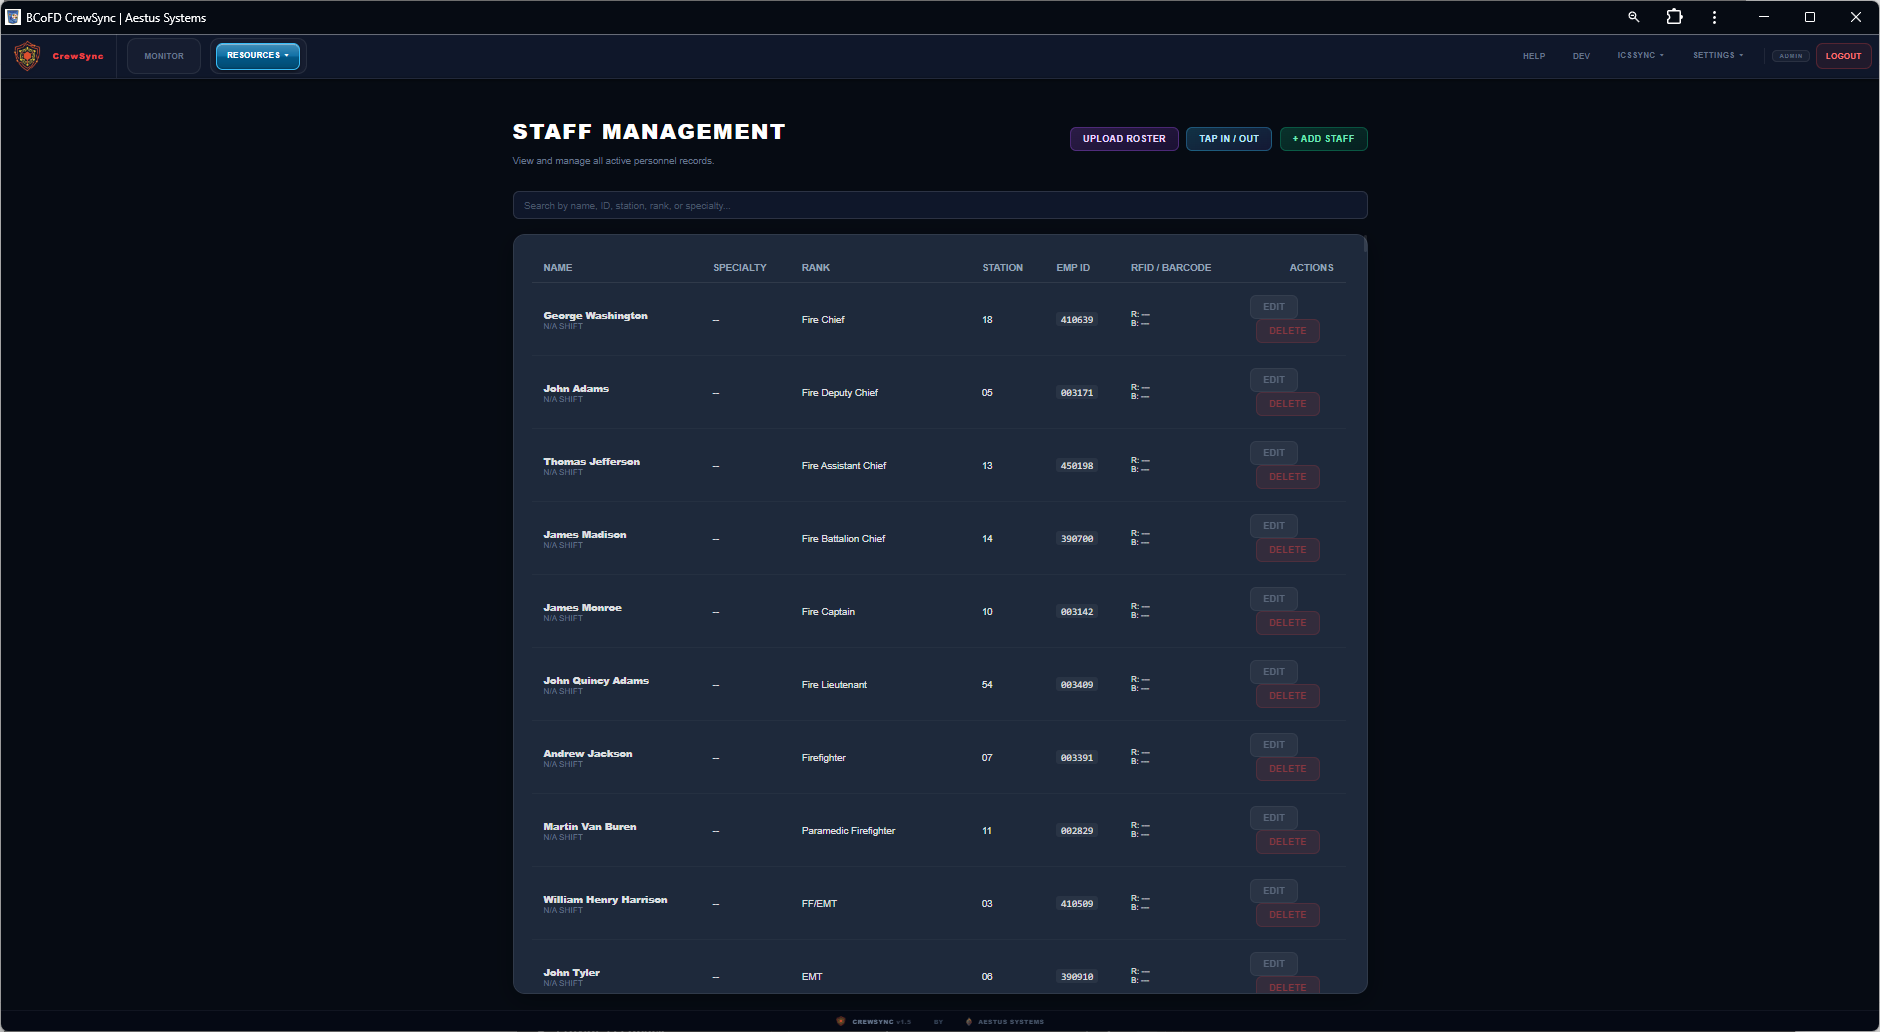Delete Martin Van Buren's record

1287,842
